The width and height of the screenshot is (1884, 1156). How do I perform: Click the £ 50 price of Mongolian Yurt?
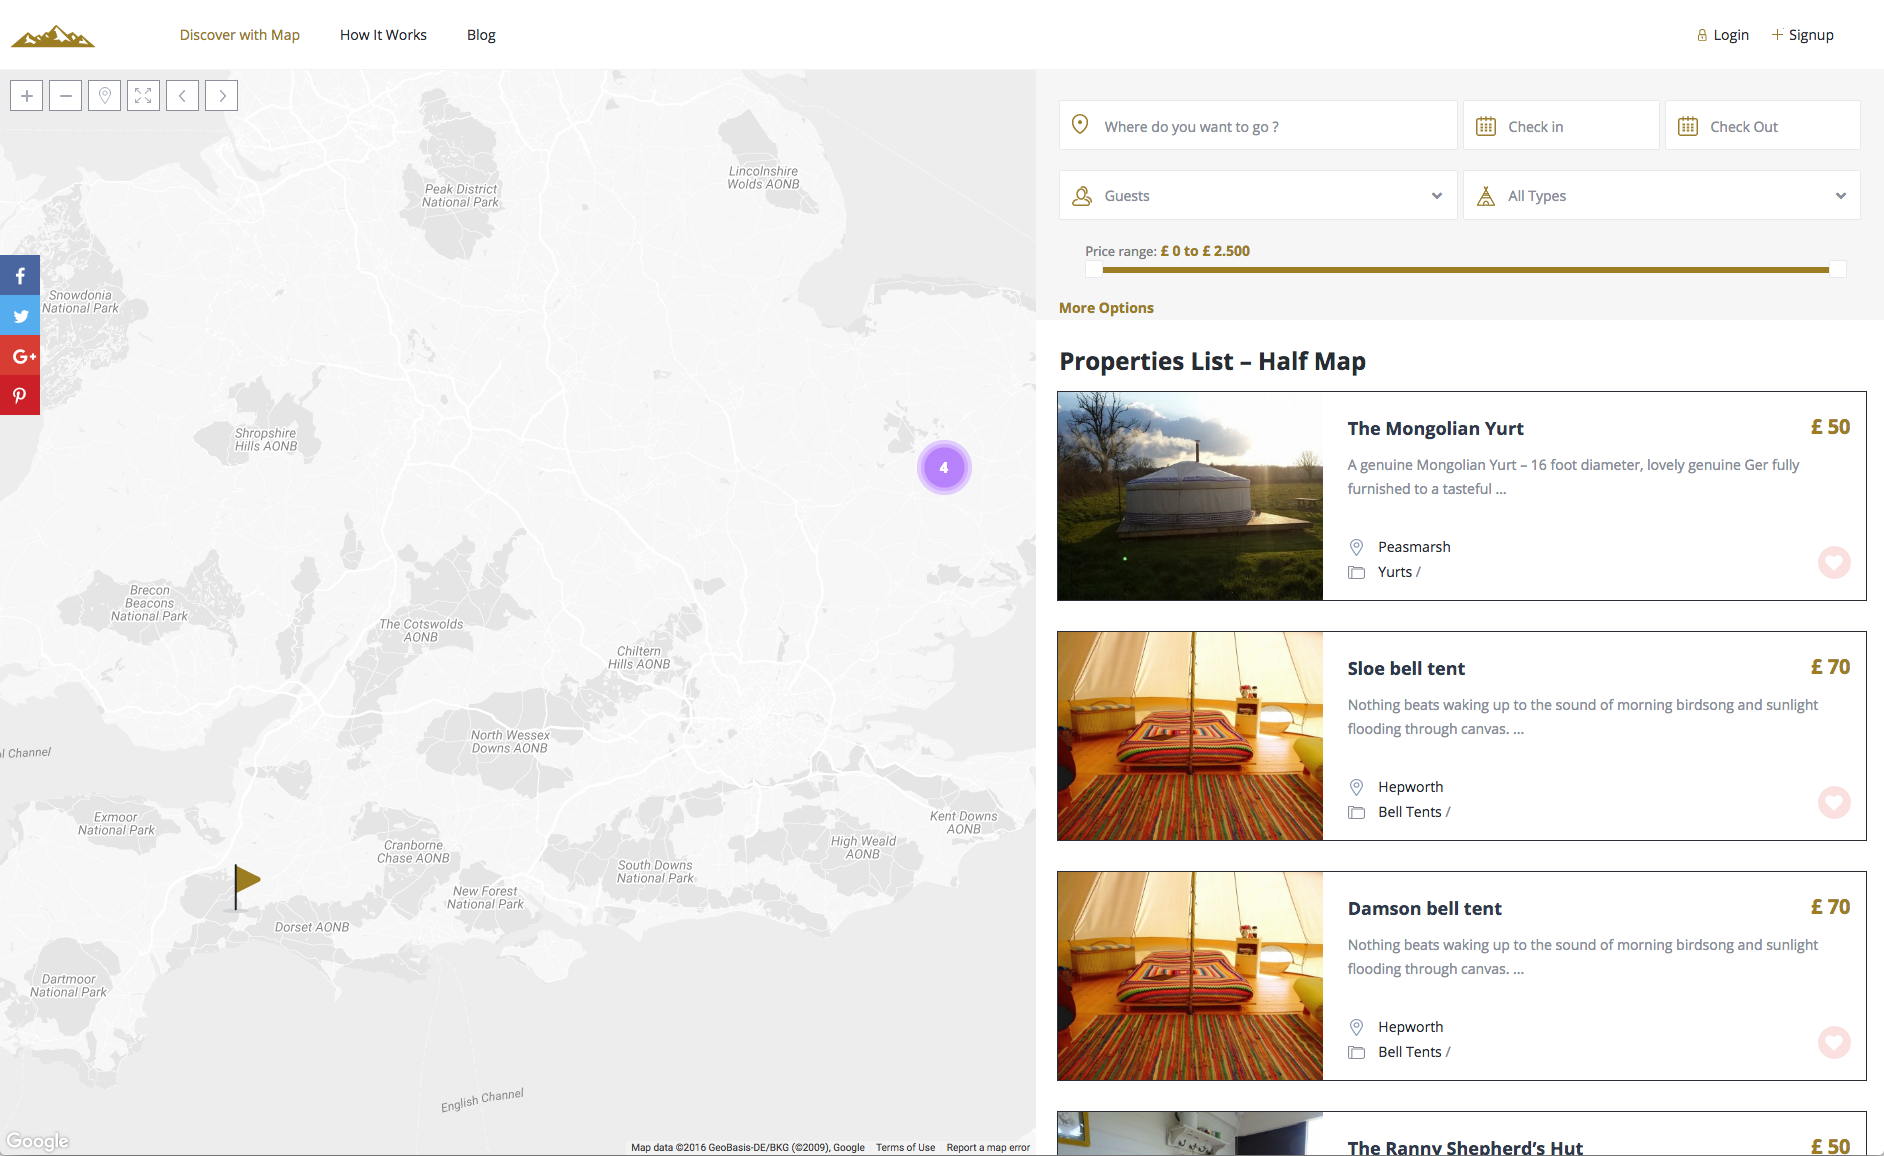(1830, 427)
